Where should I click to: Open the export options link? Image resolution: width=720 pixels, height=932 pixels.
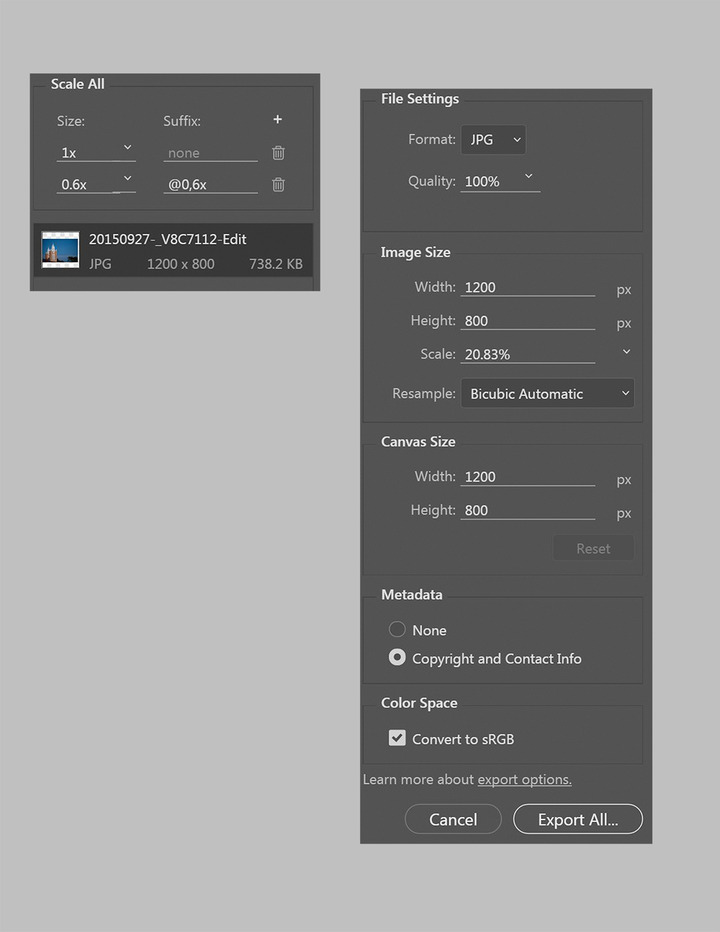coord(524,779)
